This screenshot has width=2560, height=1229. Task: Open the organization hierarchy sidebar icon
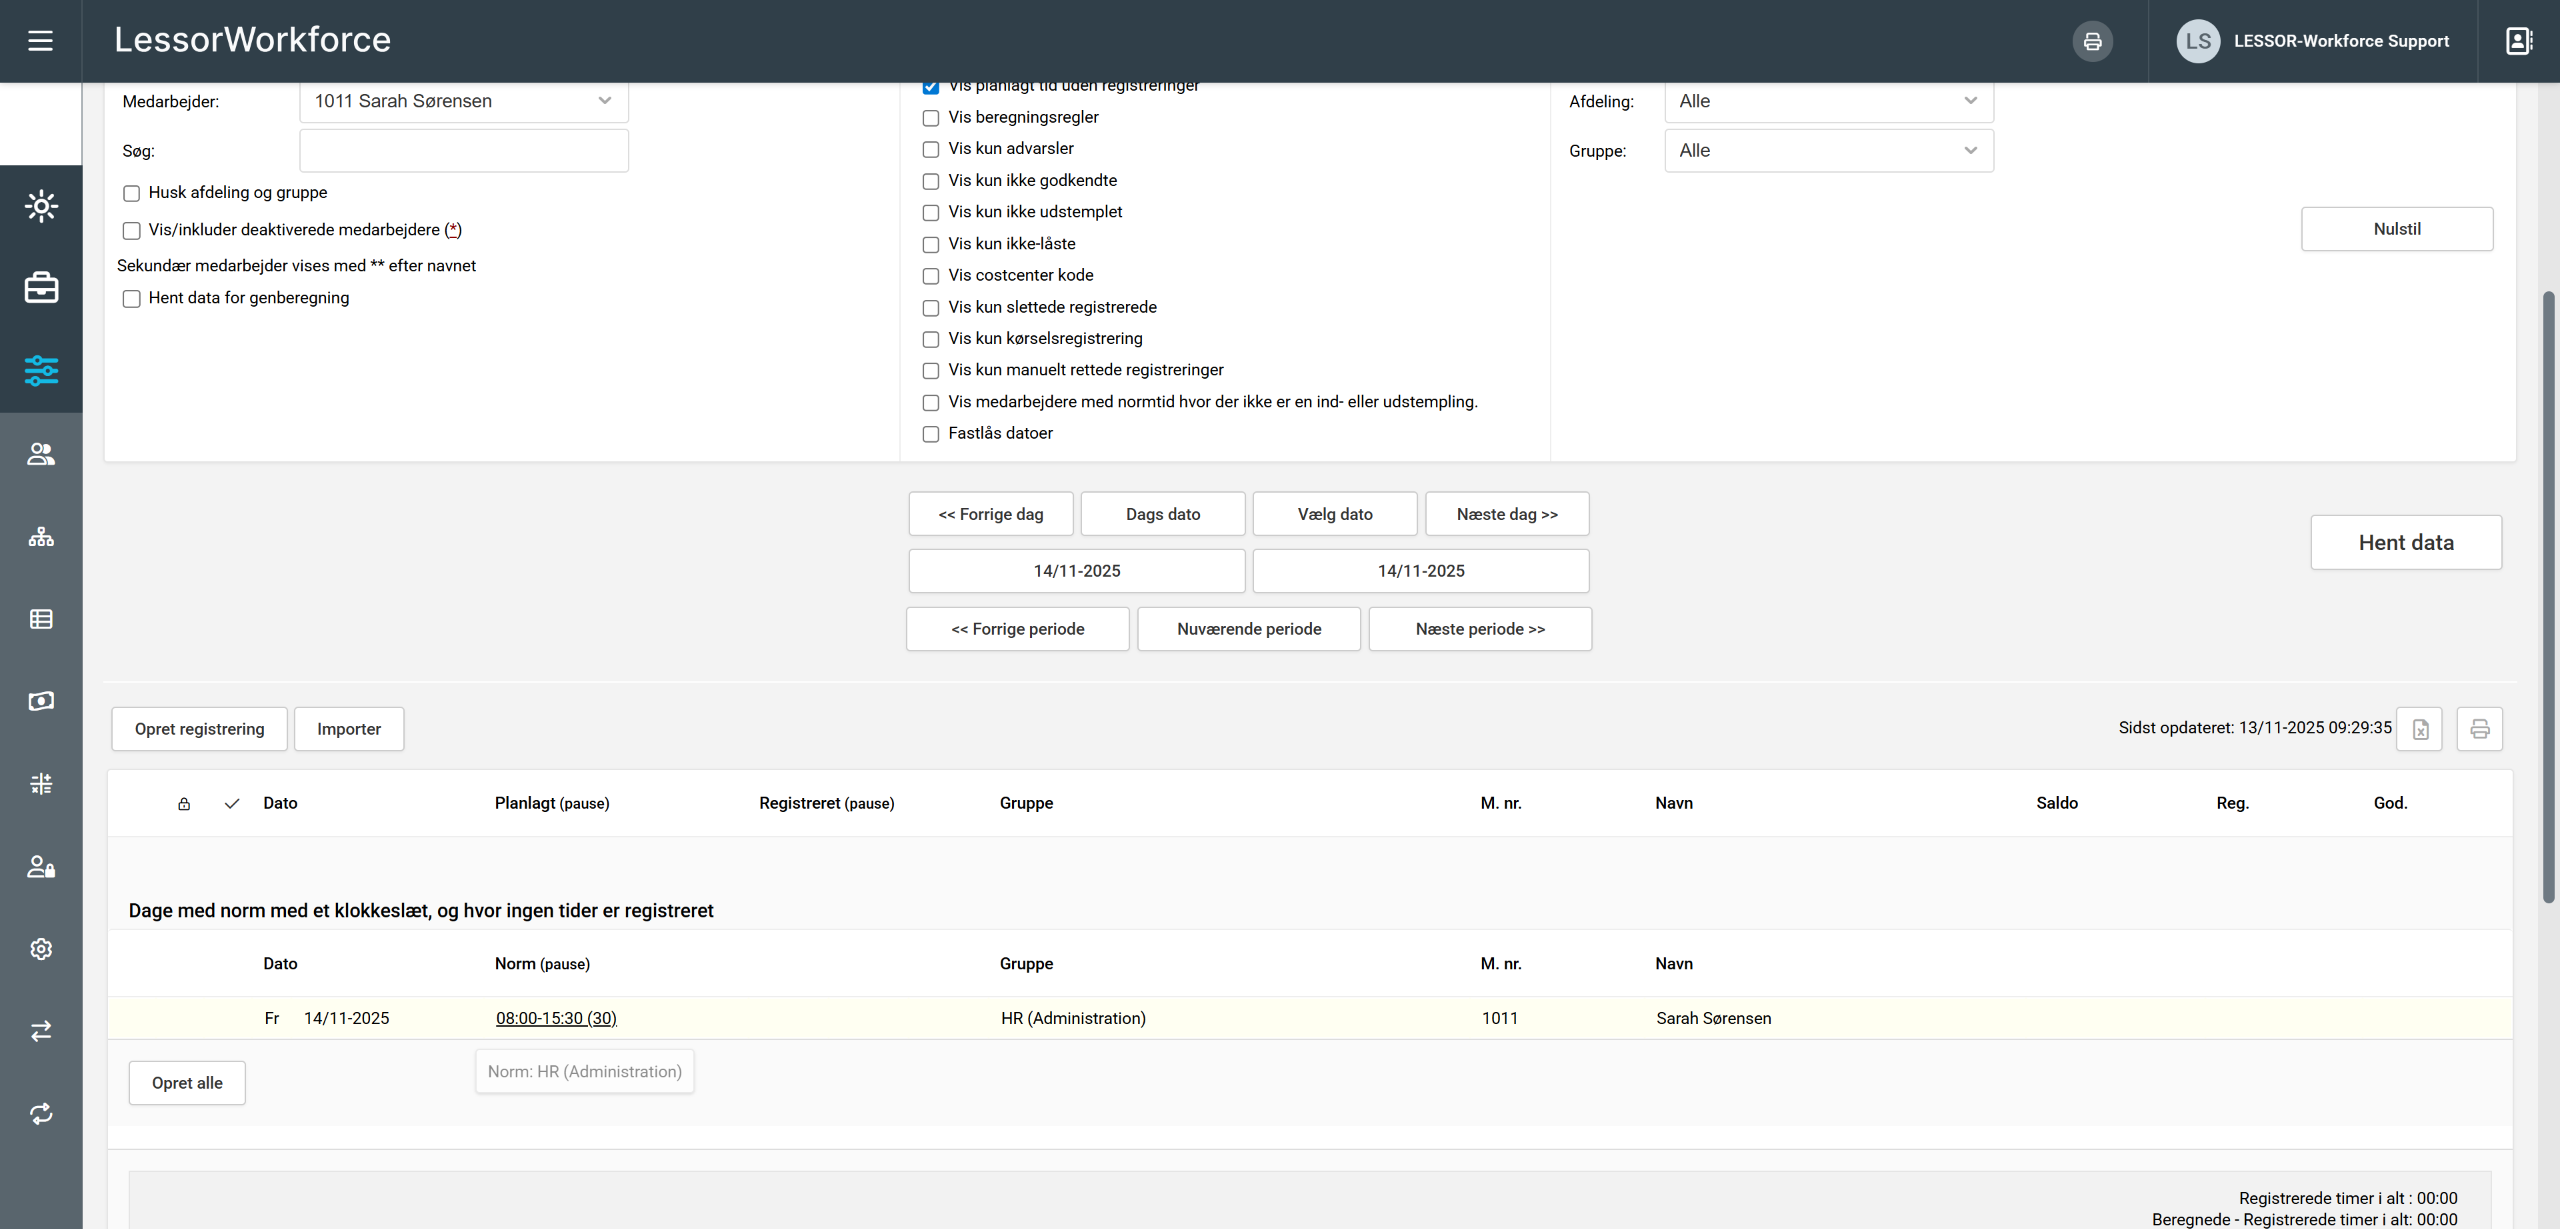click(x=41, y=537)
